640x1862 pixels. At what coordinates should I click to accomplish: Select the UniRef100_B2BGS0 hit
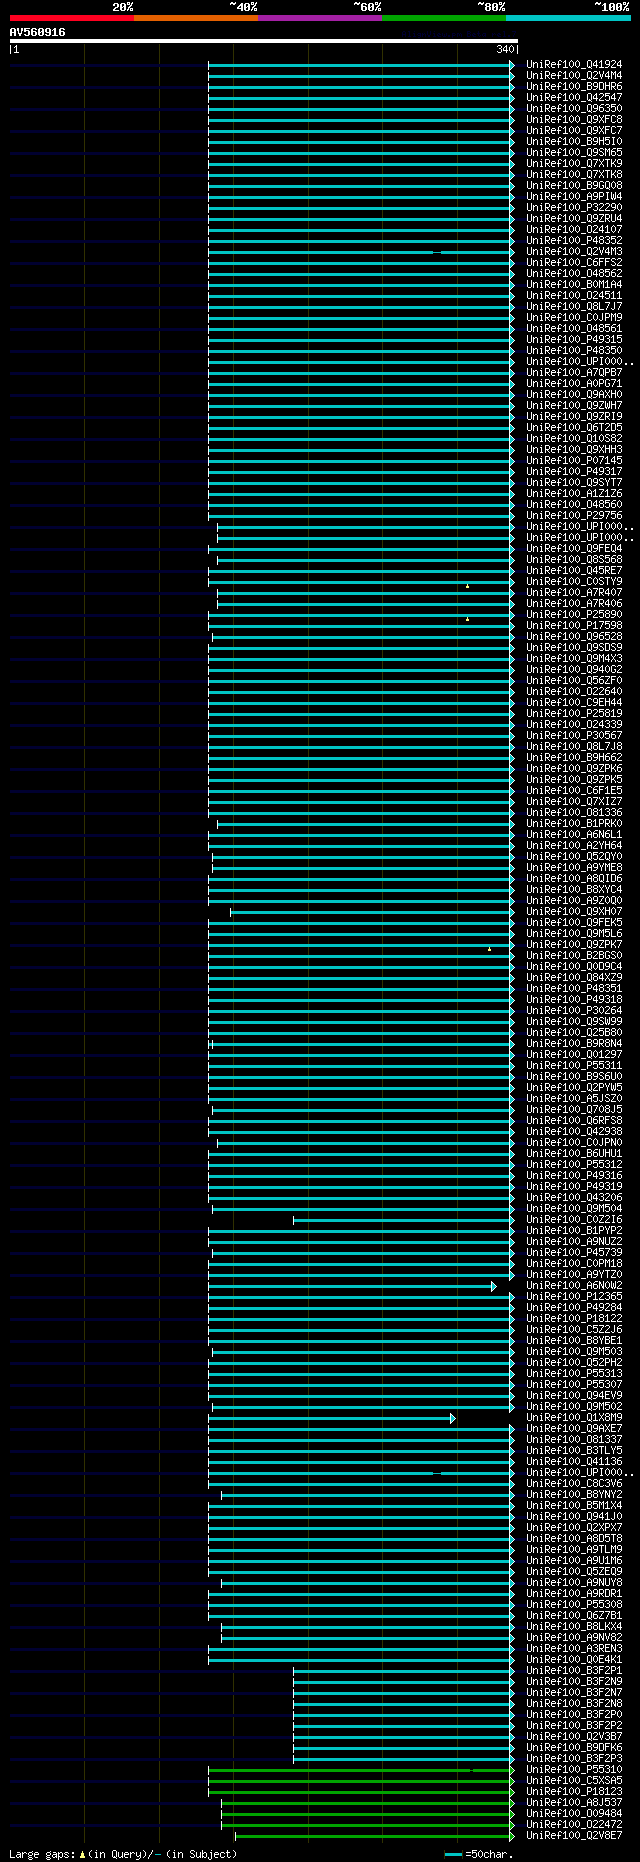[574, 955]
